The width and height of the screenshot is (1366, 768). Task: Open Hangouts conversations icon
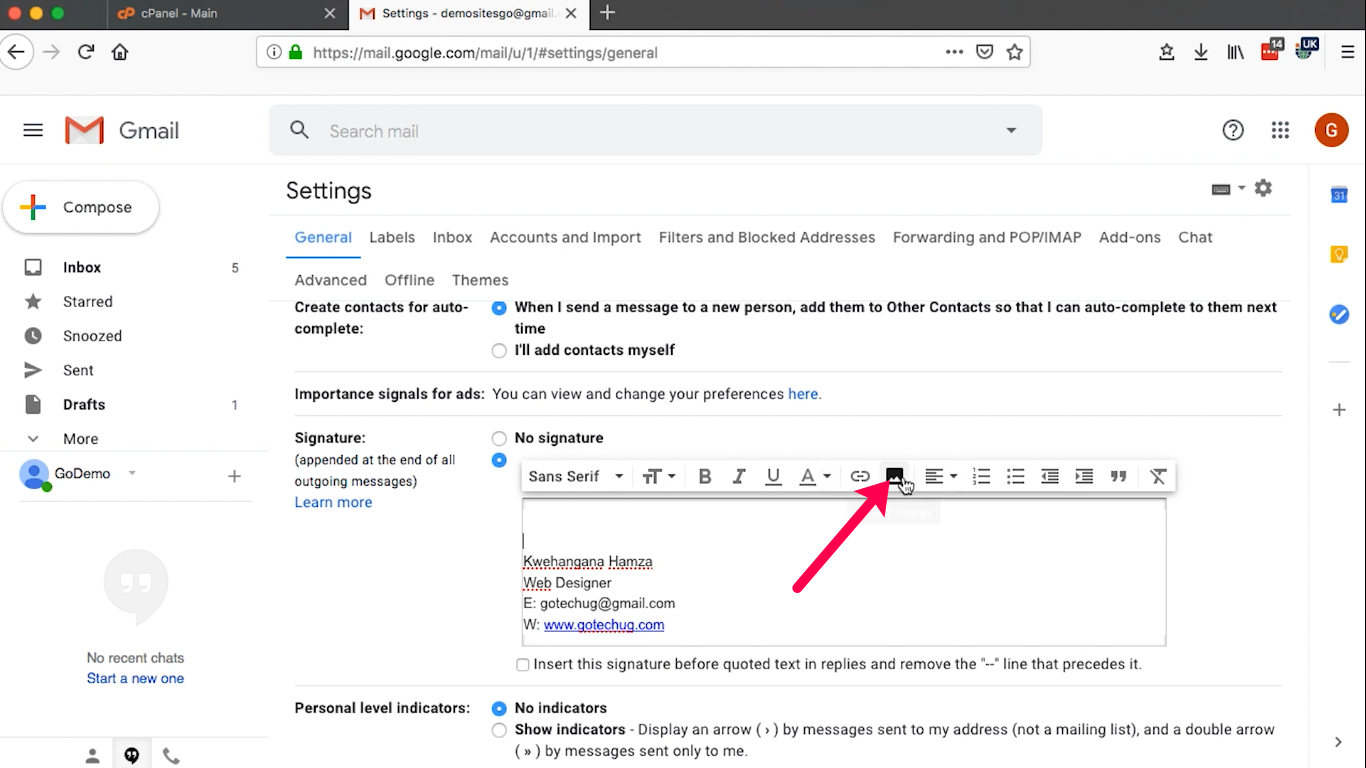132,756
